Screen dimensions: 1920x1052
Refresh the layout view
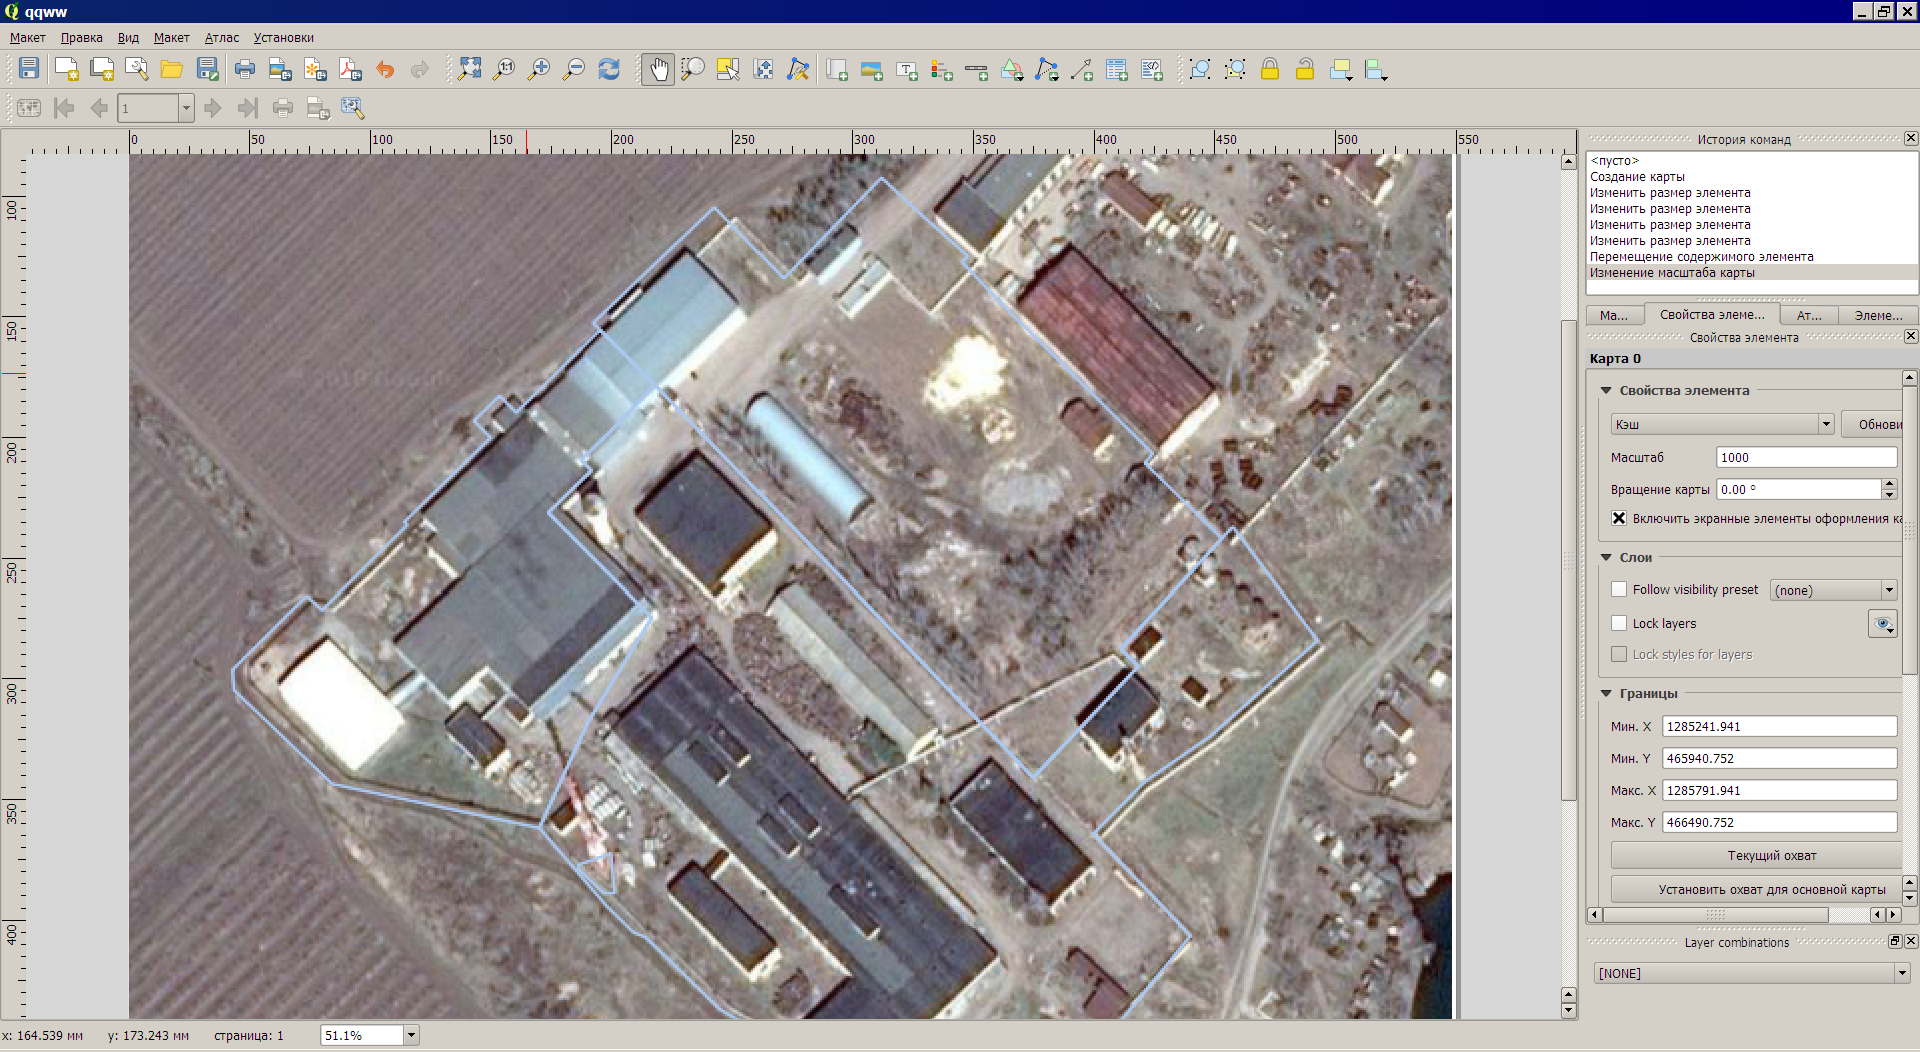tap(608, 69)
